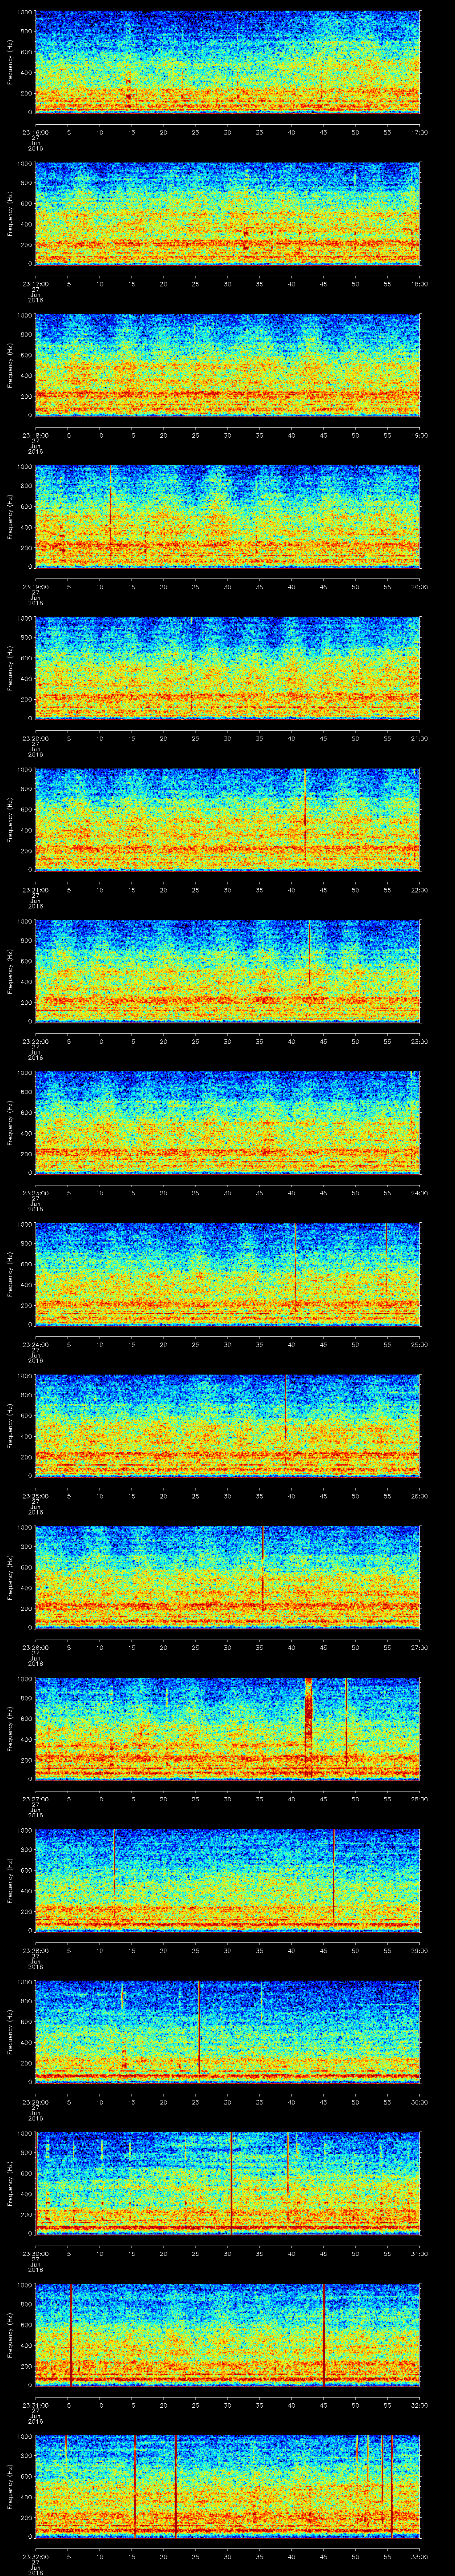Click the 33:00 end time label

[x=419, y=2556]
